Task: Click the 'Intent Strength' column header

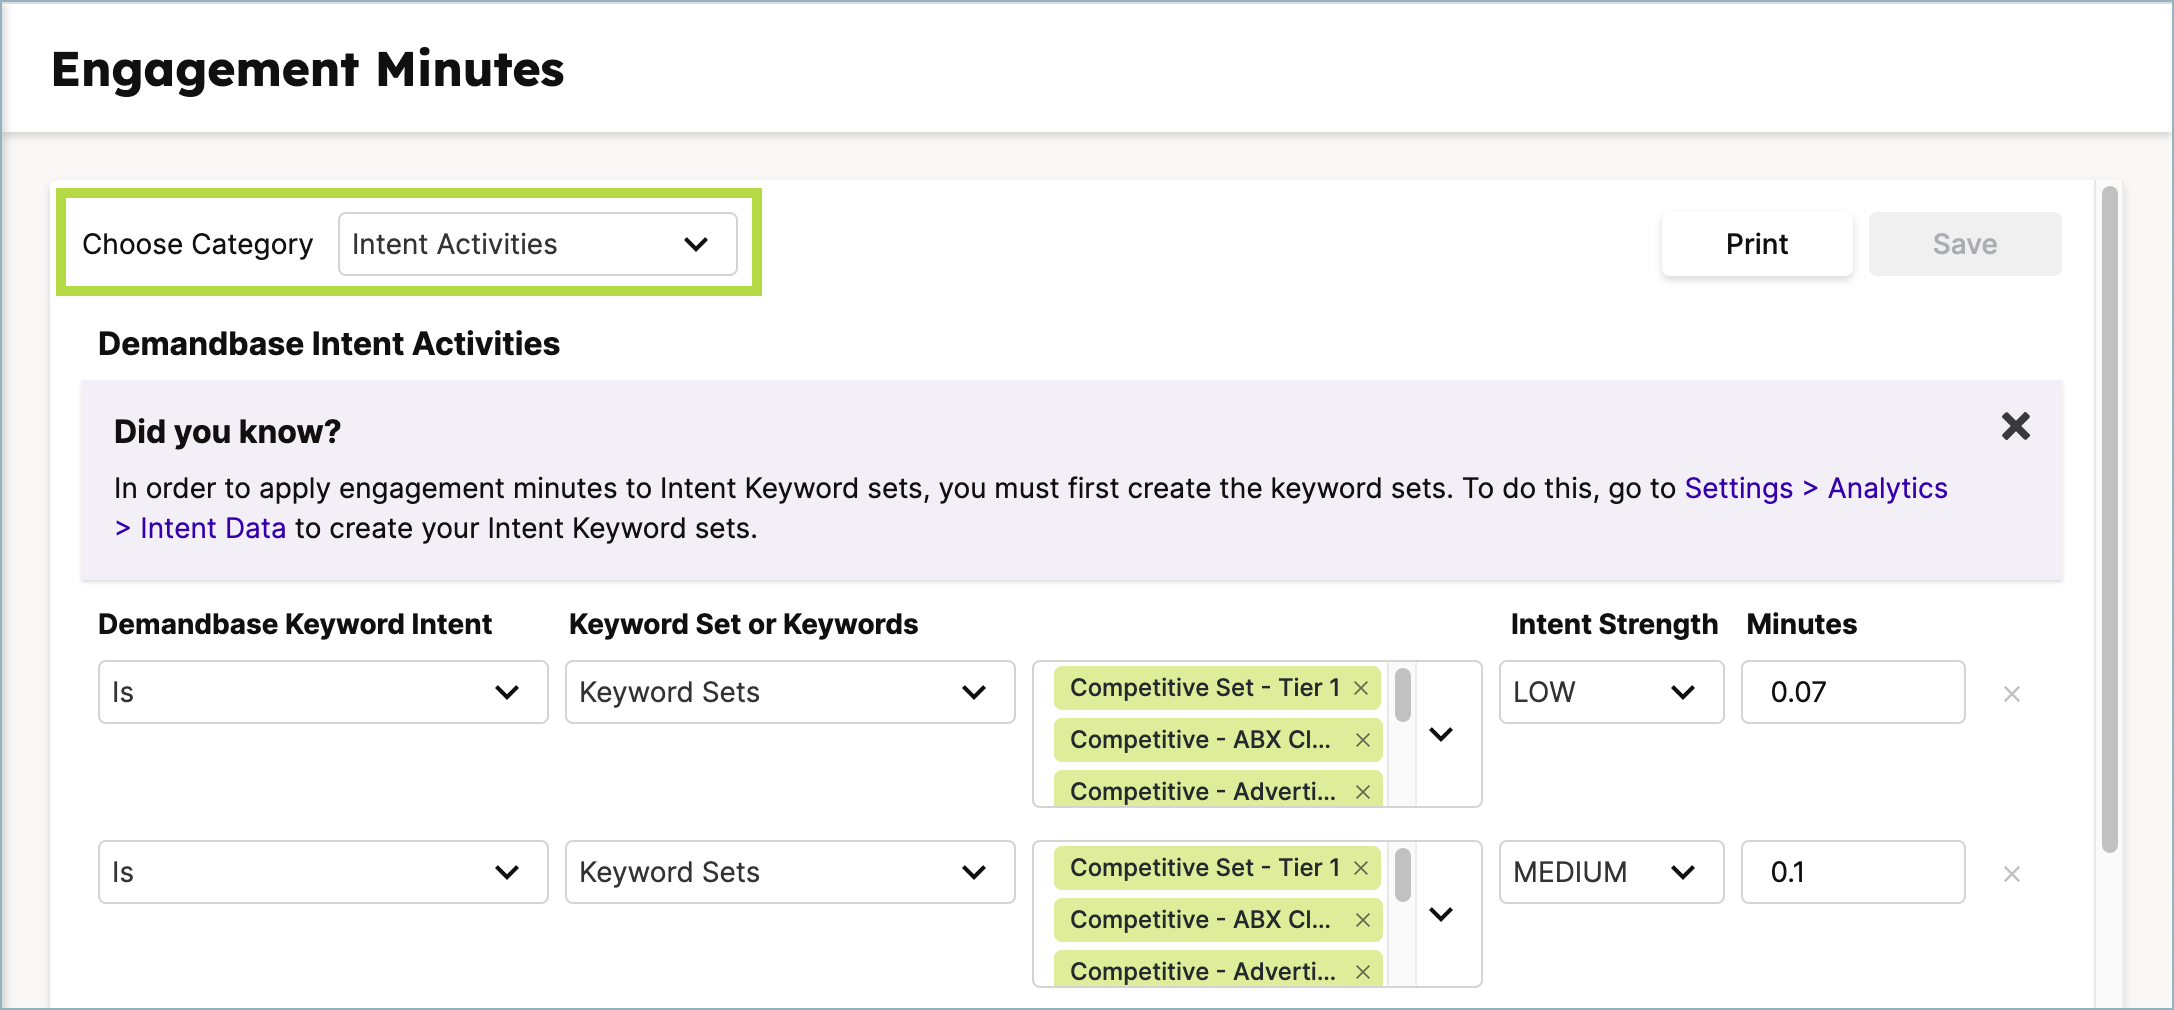Action: (1614, 624)
